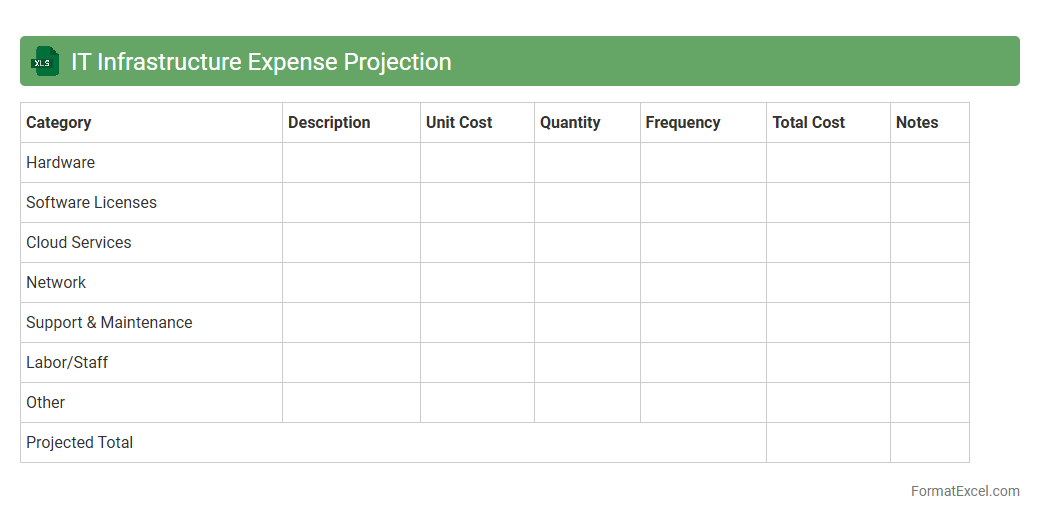The width and height of the screenshot is (1040, 520).
Task: Click the Network category cell
Action: (x=56, y=283)
